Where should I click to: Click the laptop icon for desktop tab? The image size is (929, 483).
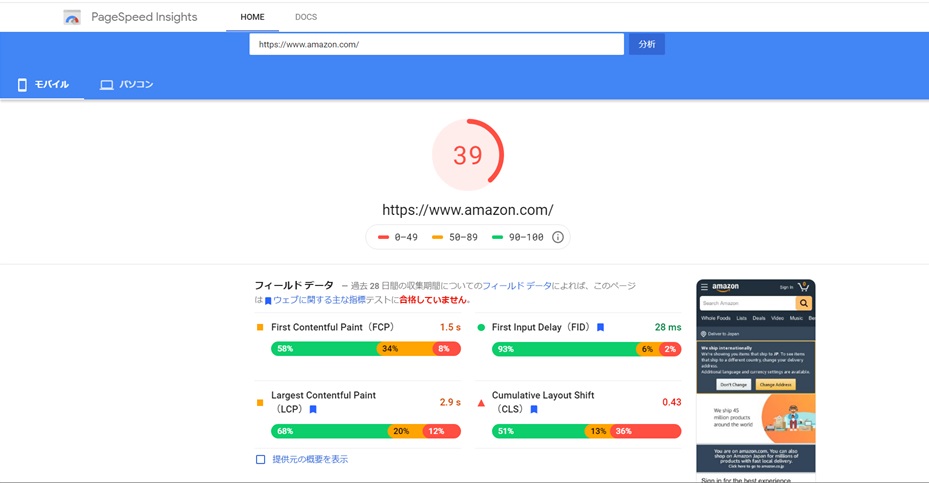point(106,85)
